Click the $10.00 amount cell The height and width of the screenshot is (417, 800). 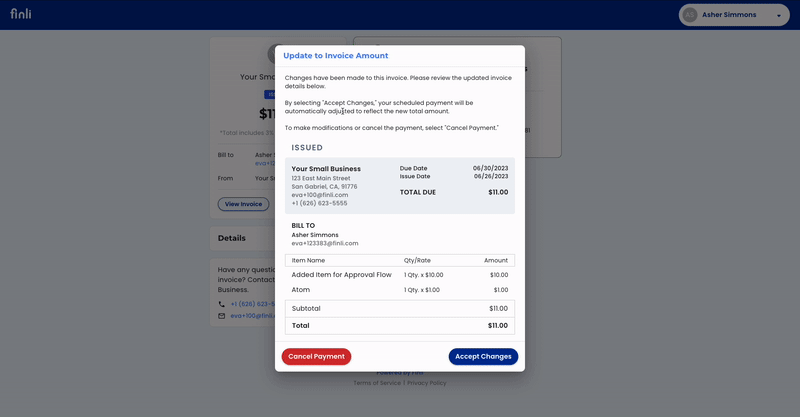tap(499, 275)
